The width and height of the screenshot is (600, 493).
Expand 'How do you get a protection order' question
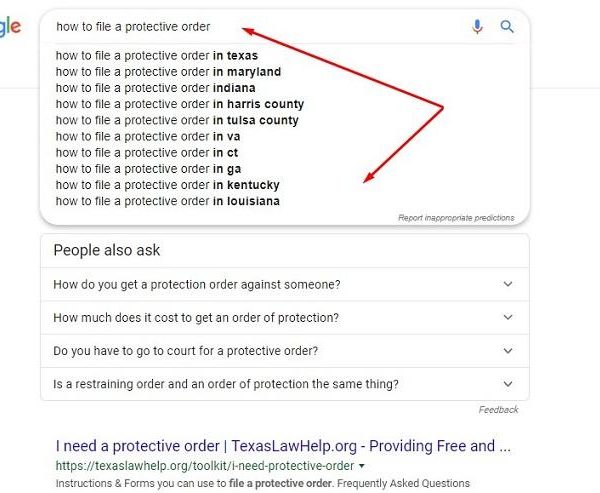(284, 284)
